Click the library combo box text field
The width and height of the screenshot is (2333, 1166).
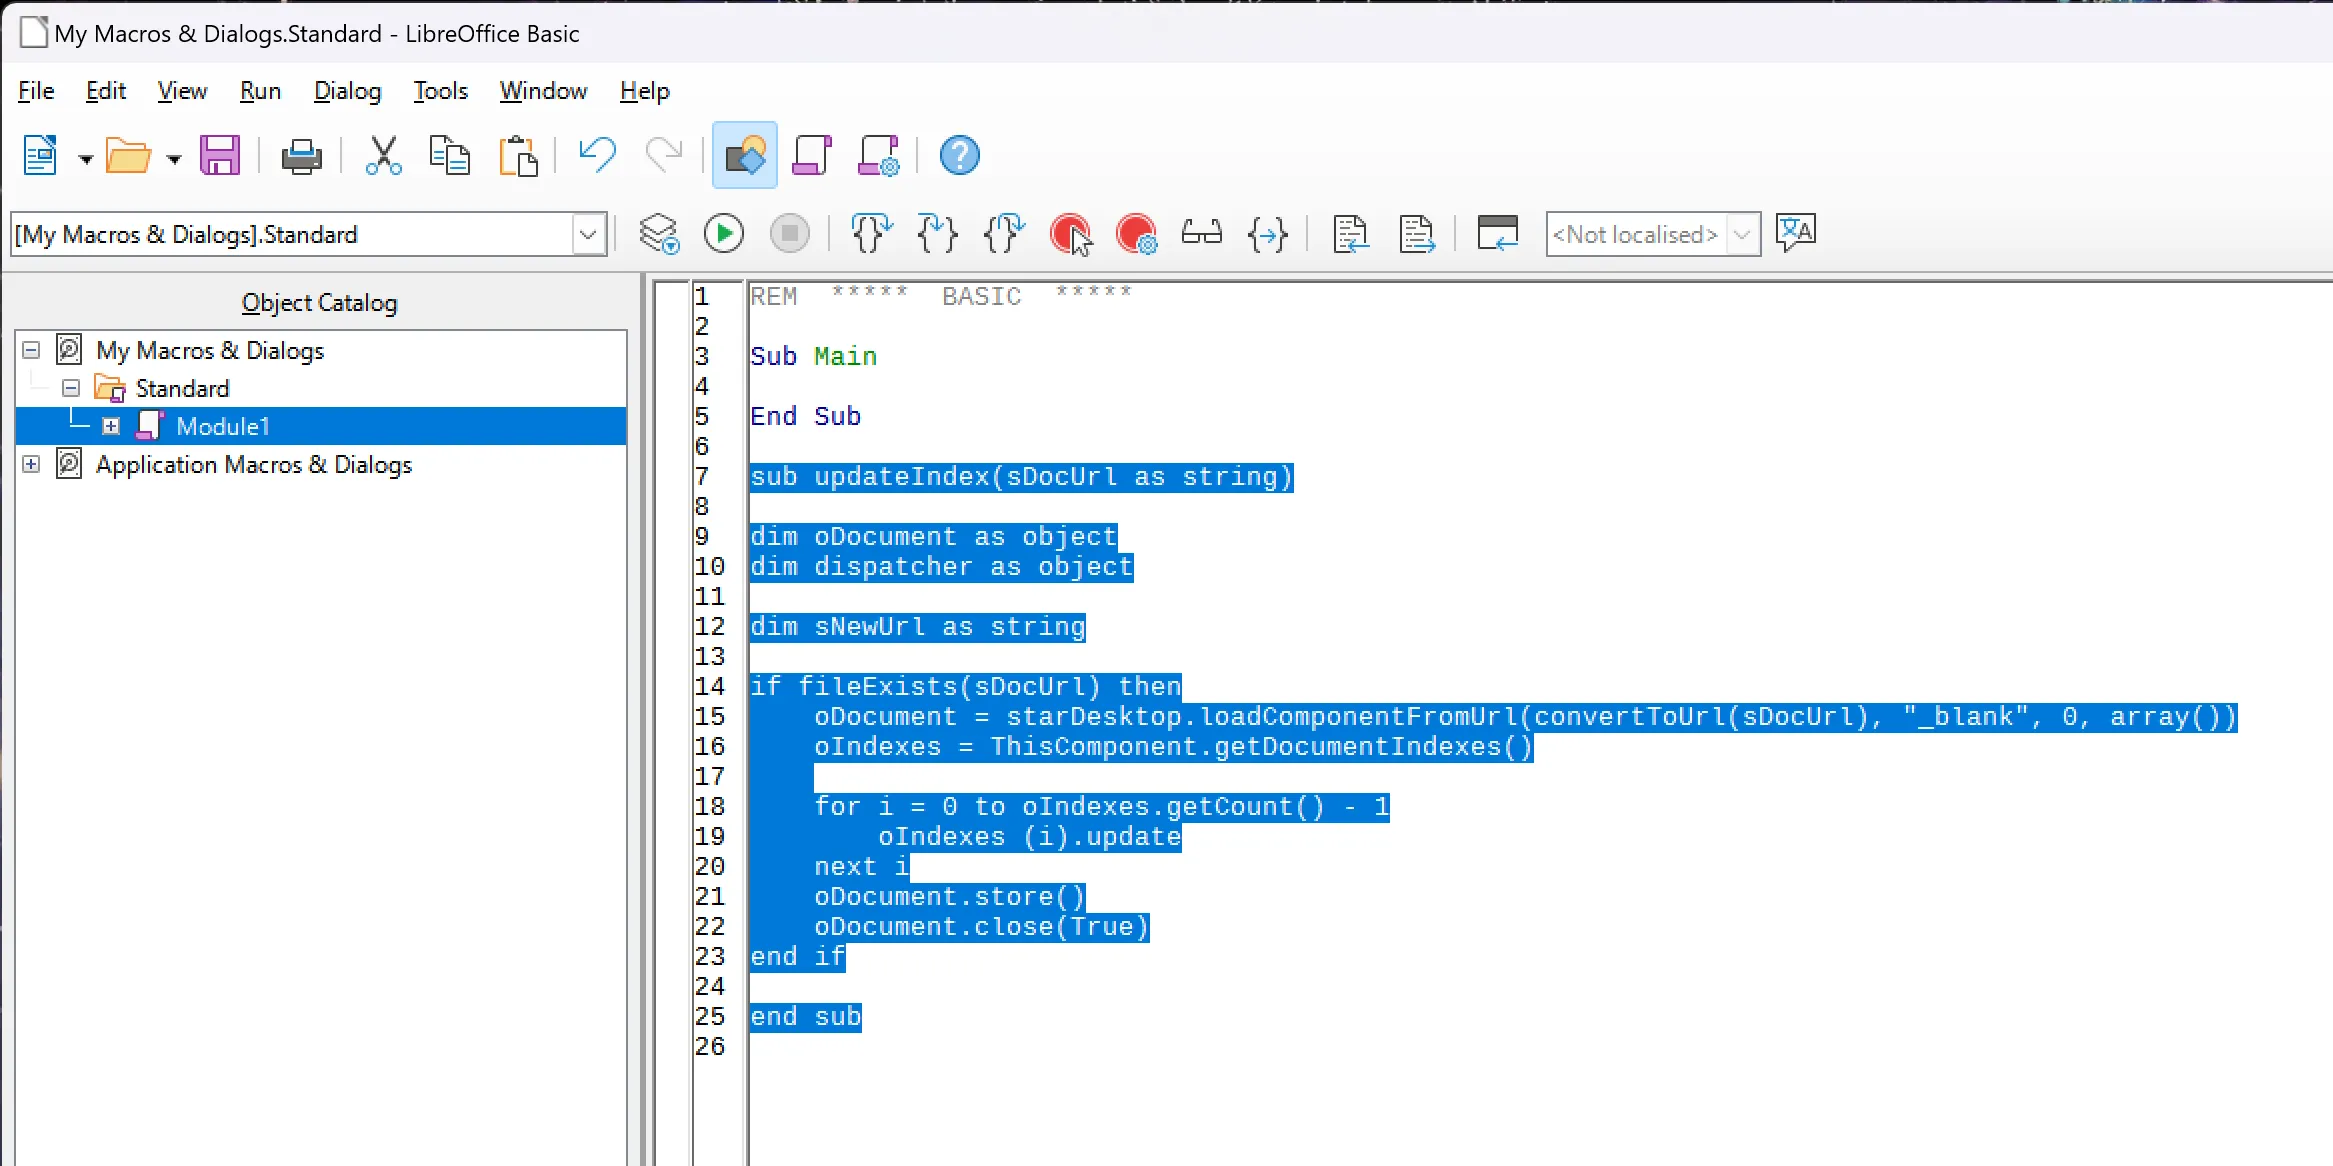292,235
